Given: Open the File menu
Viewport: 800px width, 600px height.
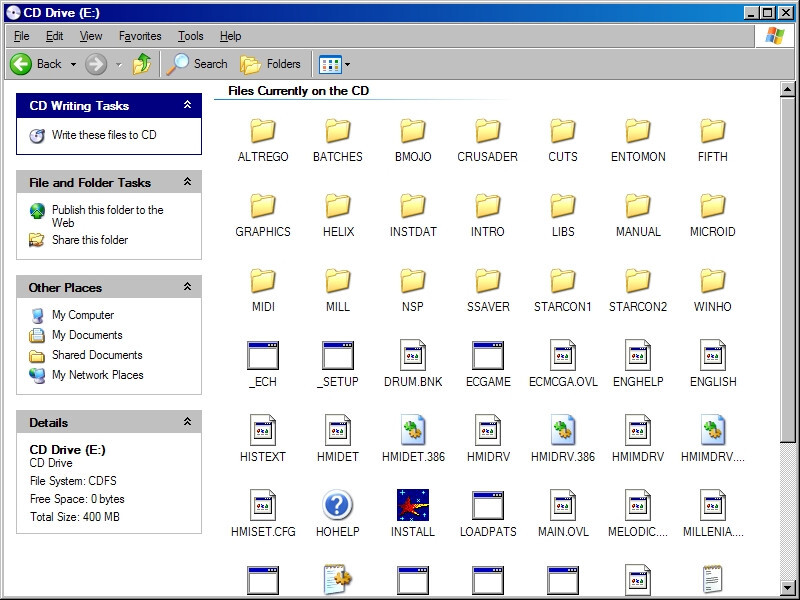Looking at the screenshot, I should coord(21,36).
